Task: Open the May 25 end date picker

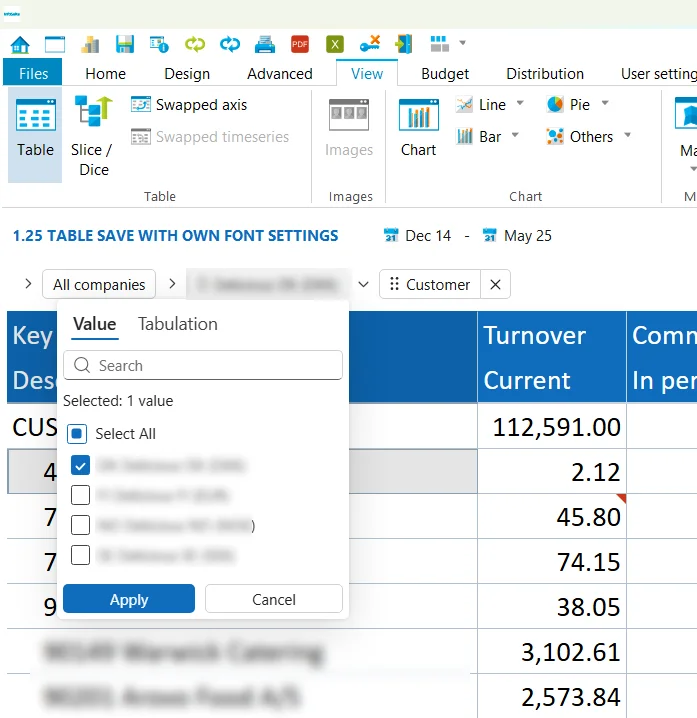Action: click(x=517, y=236)
